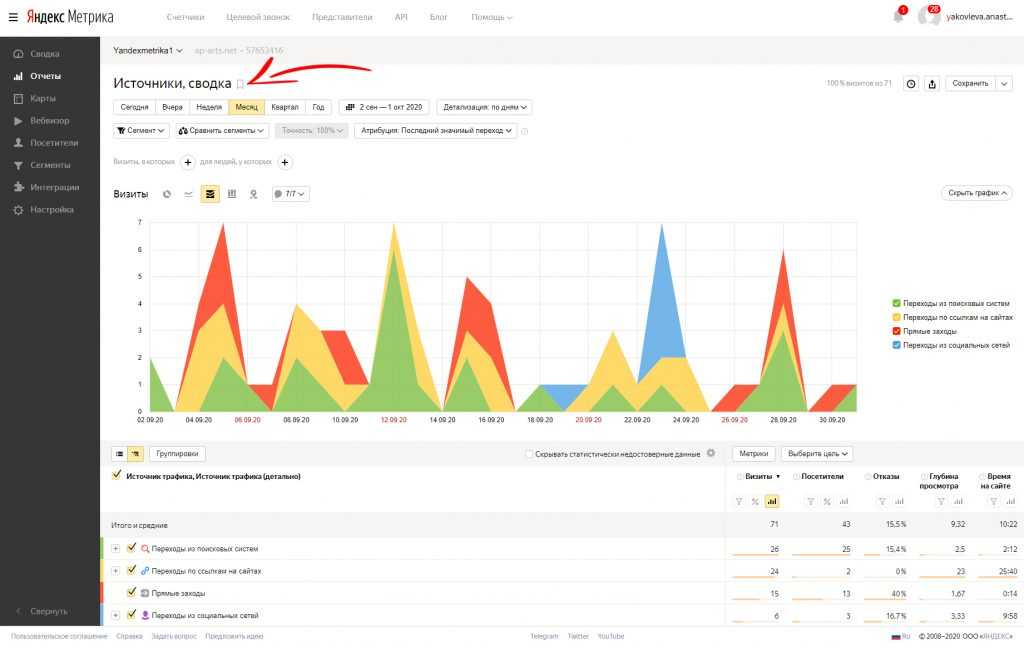
Task: Go to Вебвизор in the sidebar
Action: (x=50, y=120)
